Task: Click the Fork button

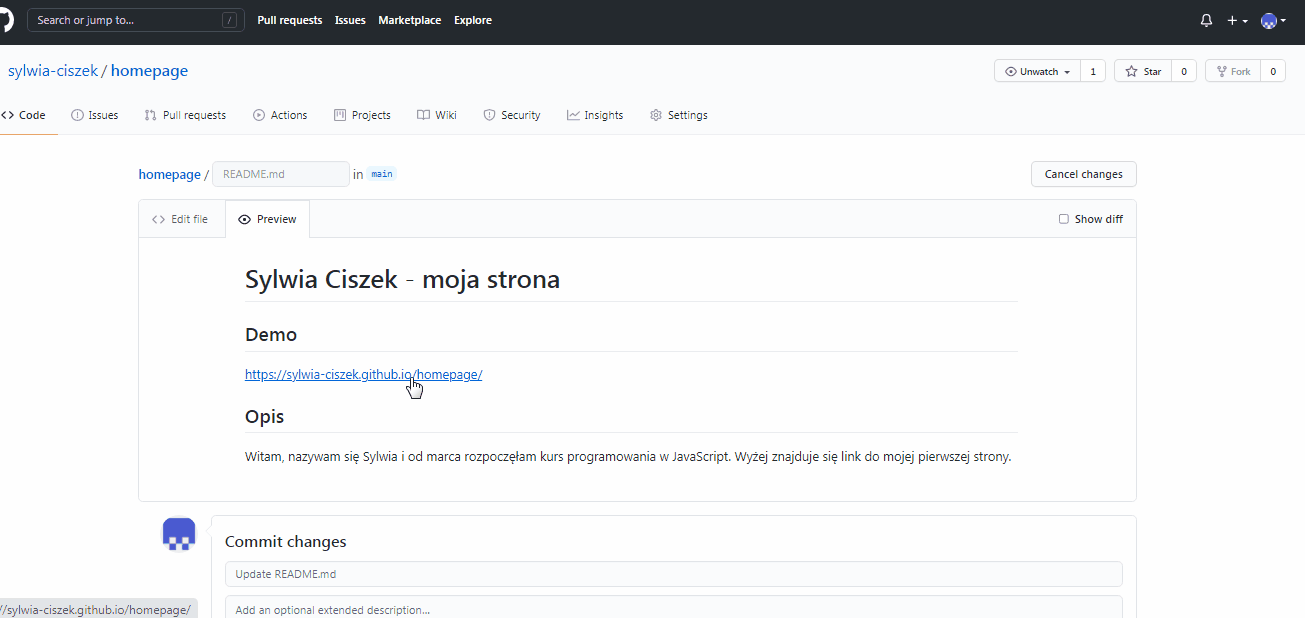Action: pos(1232,71)
